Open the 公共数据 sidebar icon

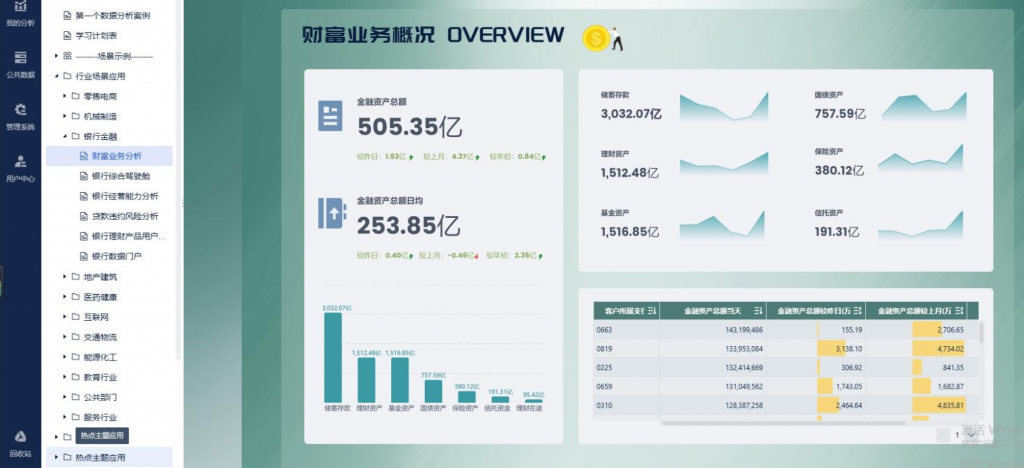[x=19, y=63]
